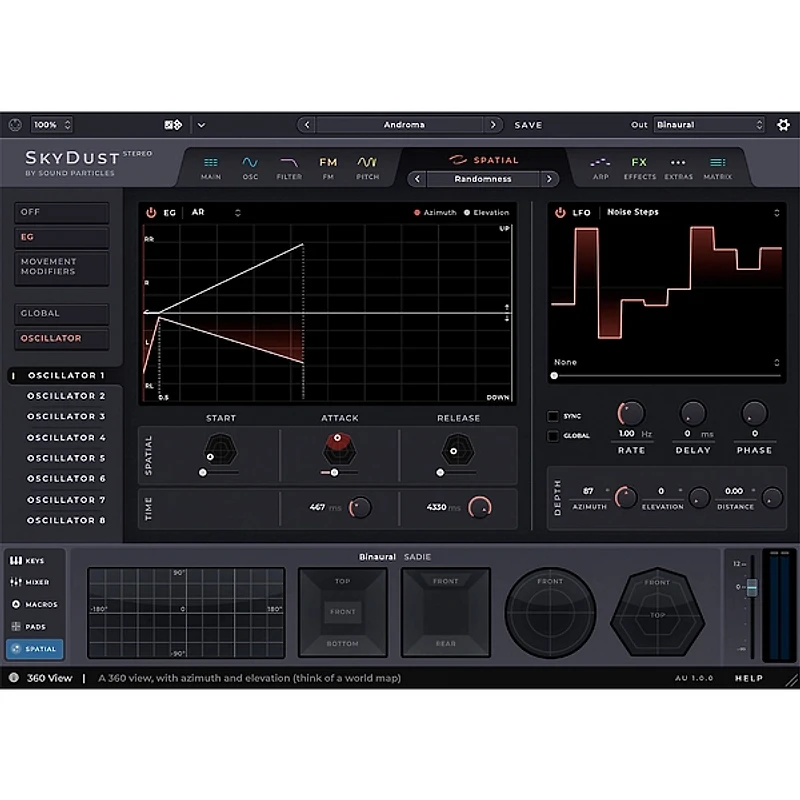Screen dimensions: 800x800
Task: Adjust the LFO slider under None
Action: point(554,376)
